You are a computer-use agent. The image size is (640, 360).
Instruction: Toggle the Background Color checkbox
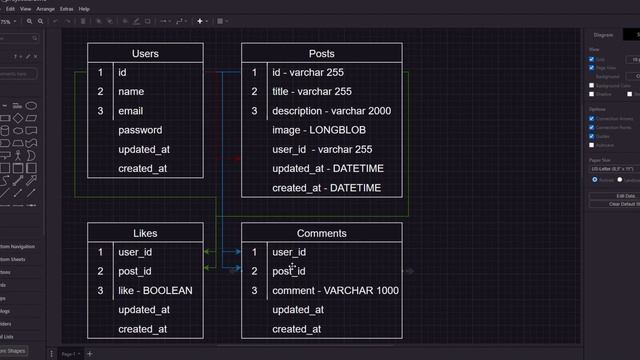[x=591, y=85]
